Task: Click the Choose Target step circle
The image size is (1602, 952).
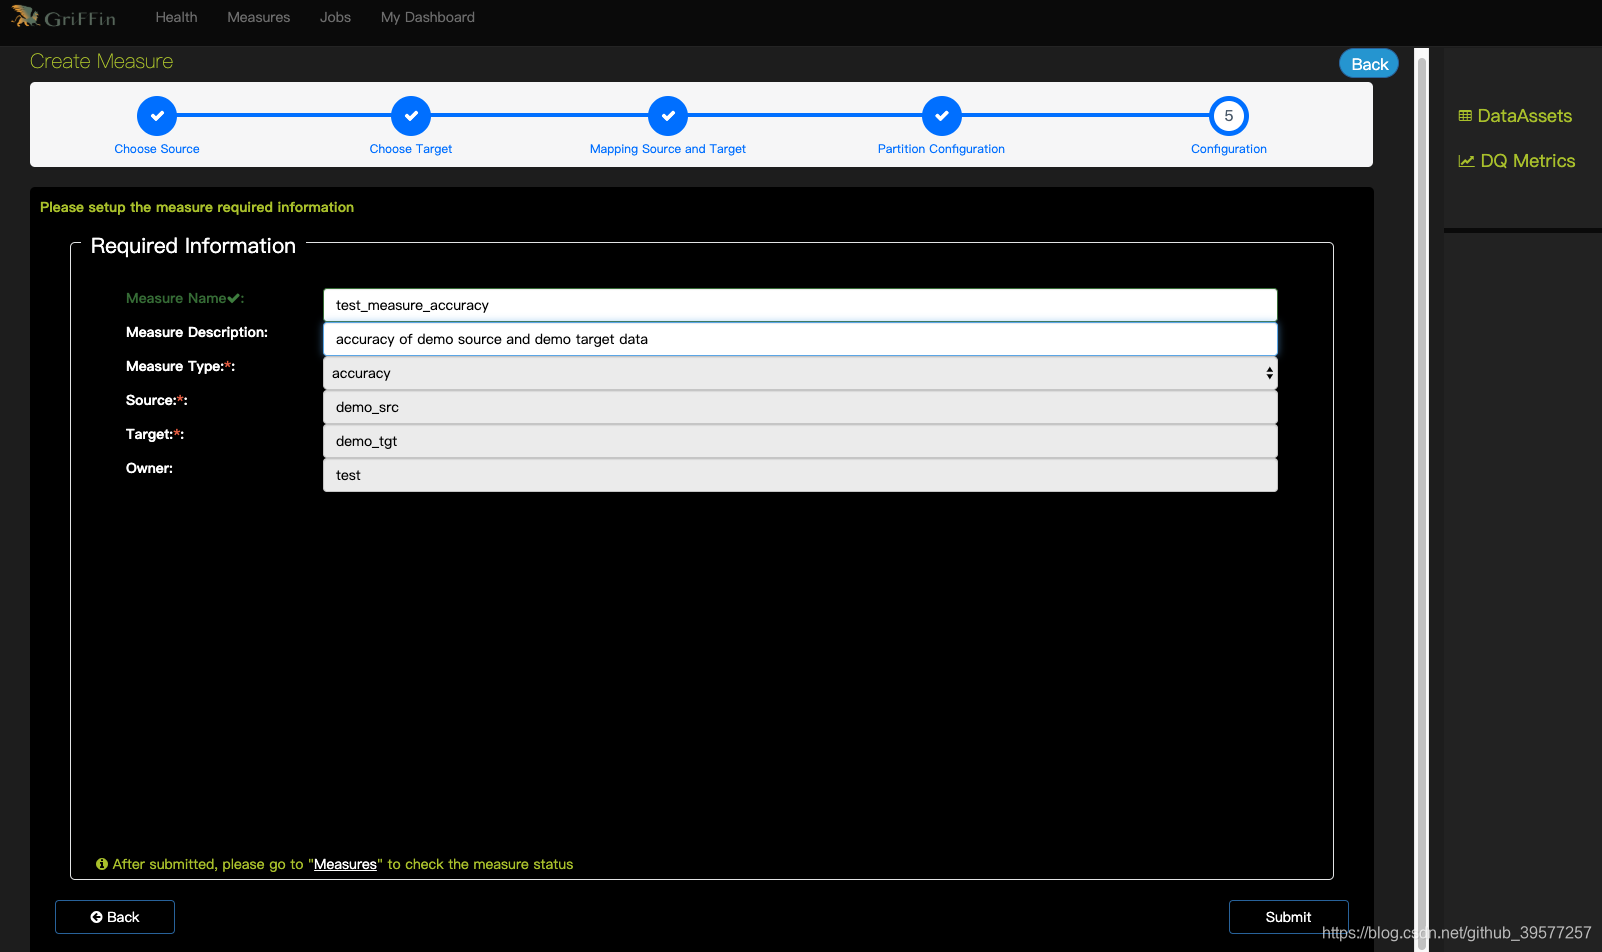Action: tap(411, 116)
